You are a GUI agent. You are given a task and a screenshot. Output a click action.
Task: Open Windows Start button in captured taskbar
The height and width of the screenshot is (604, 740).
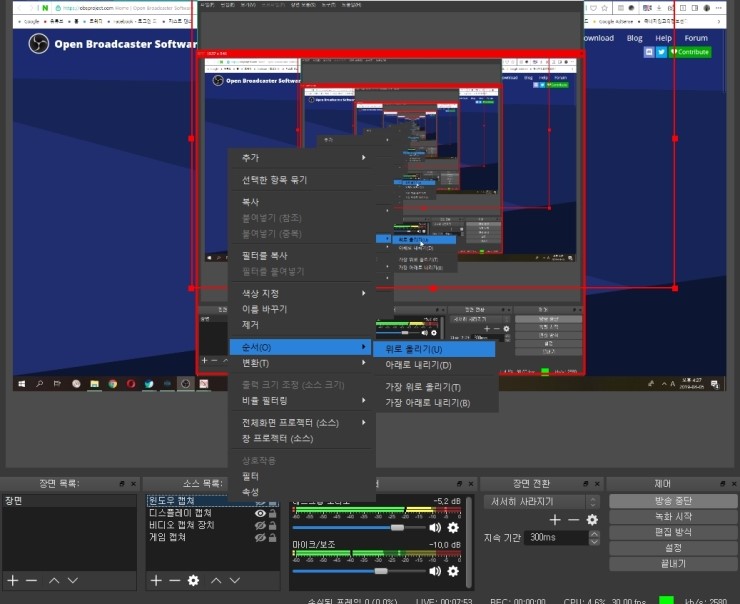[x=22, y=384]
